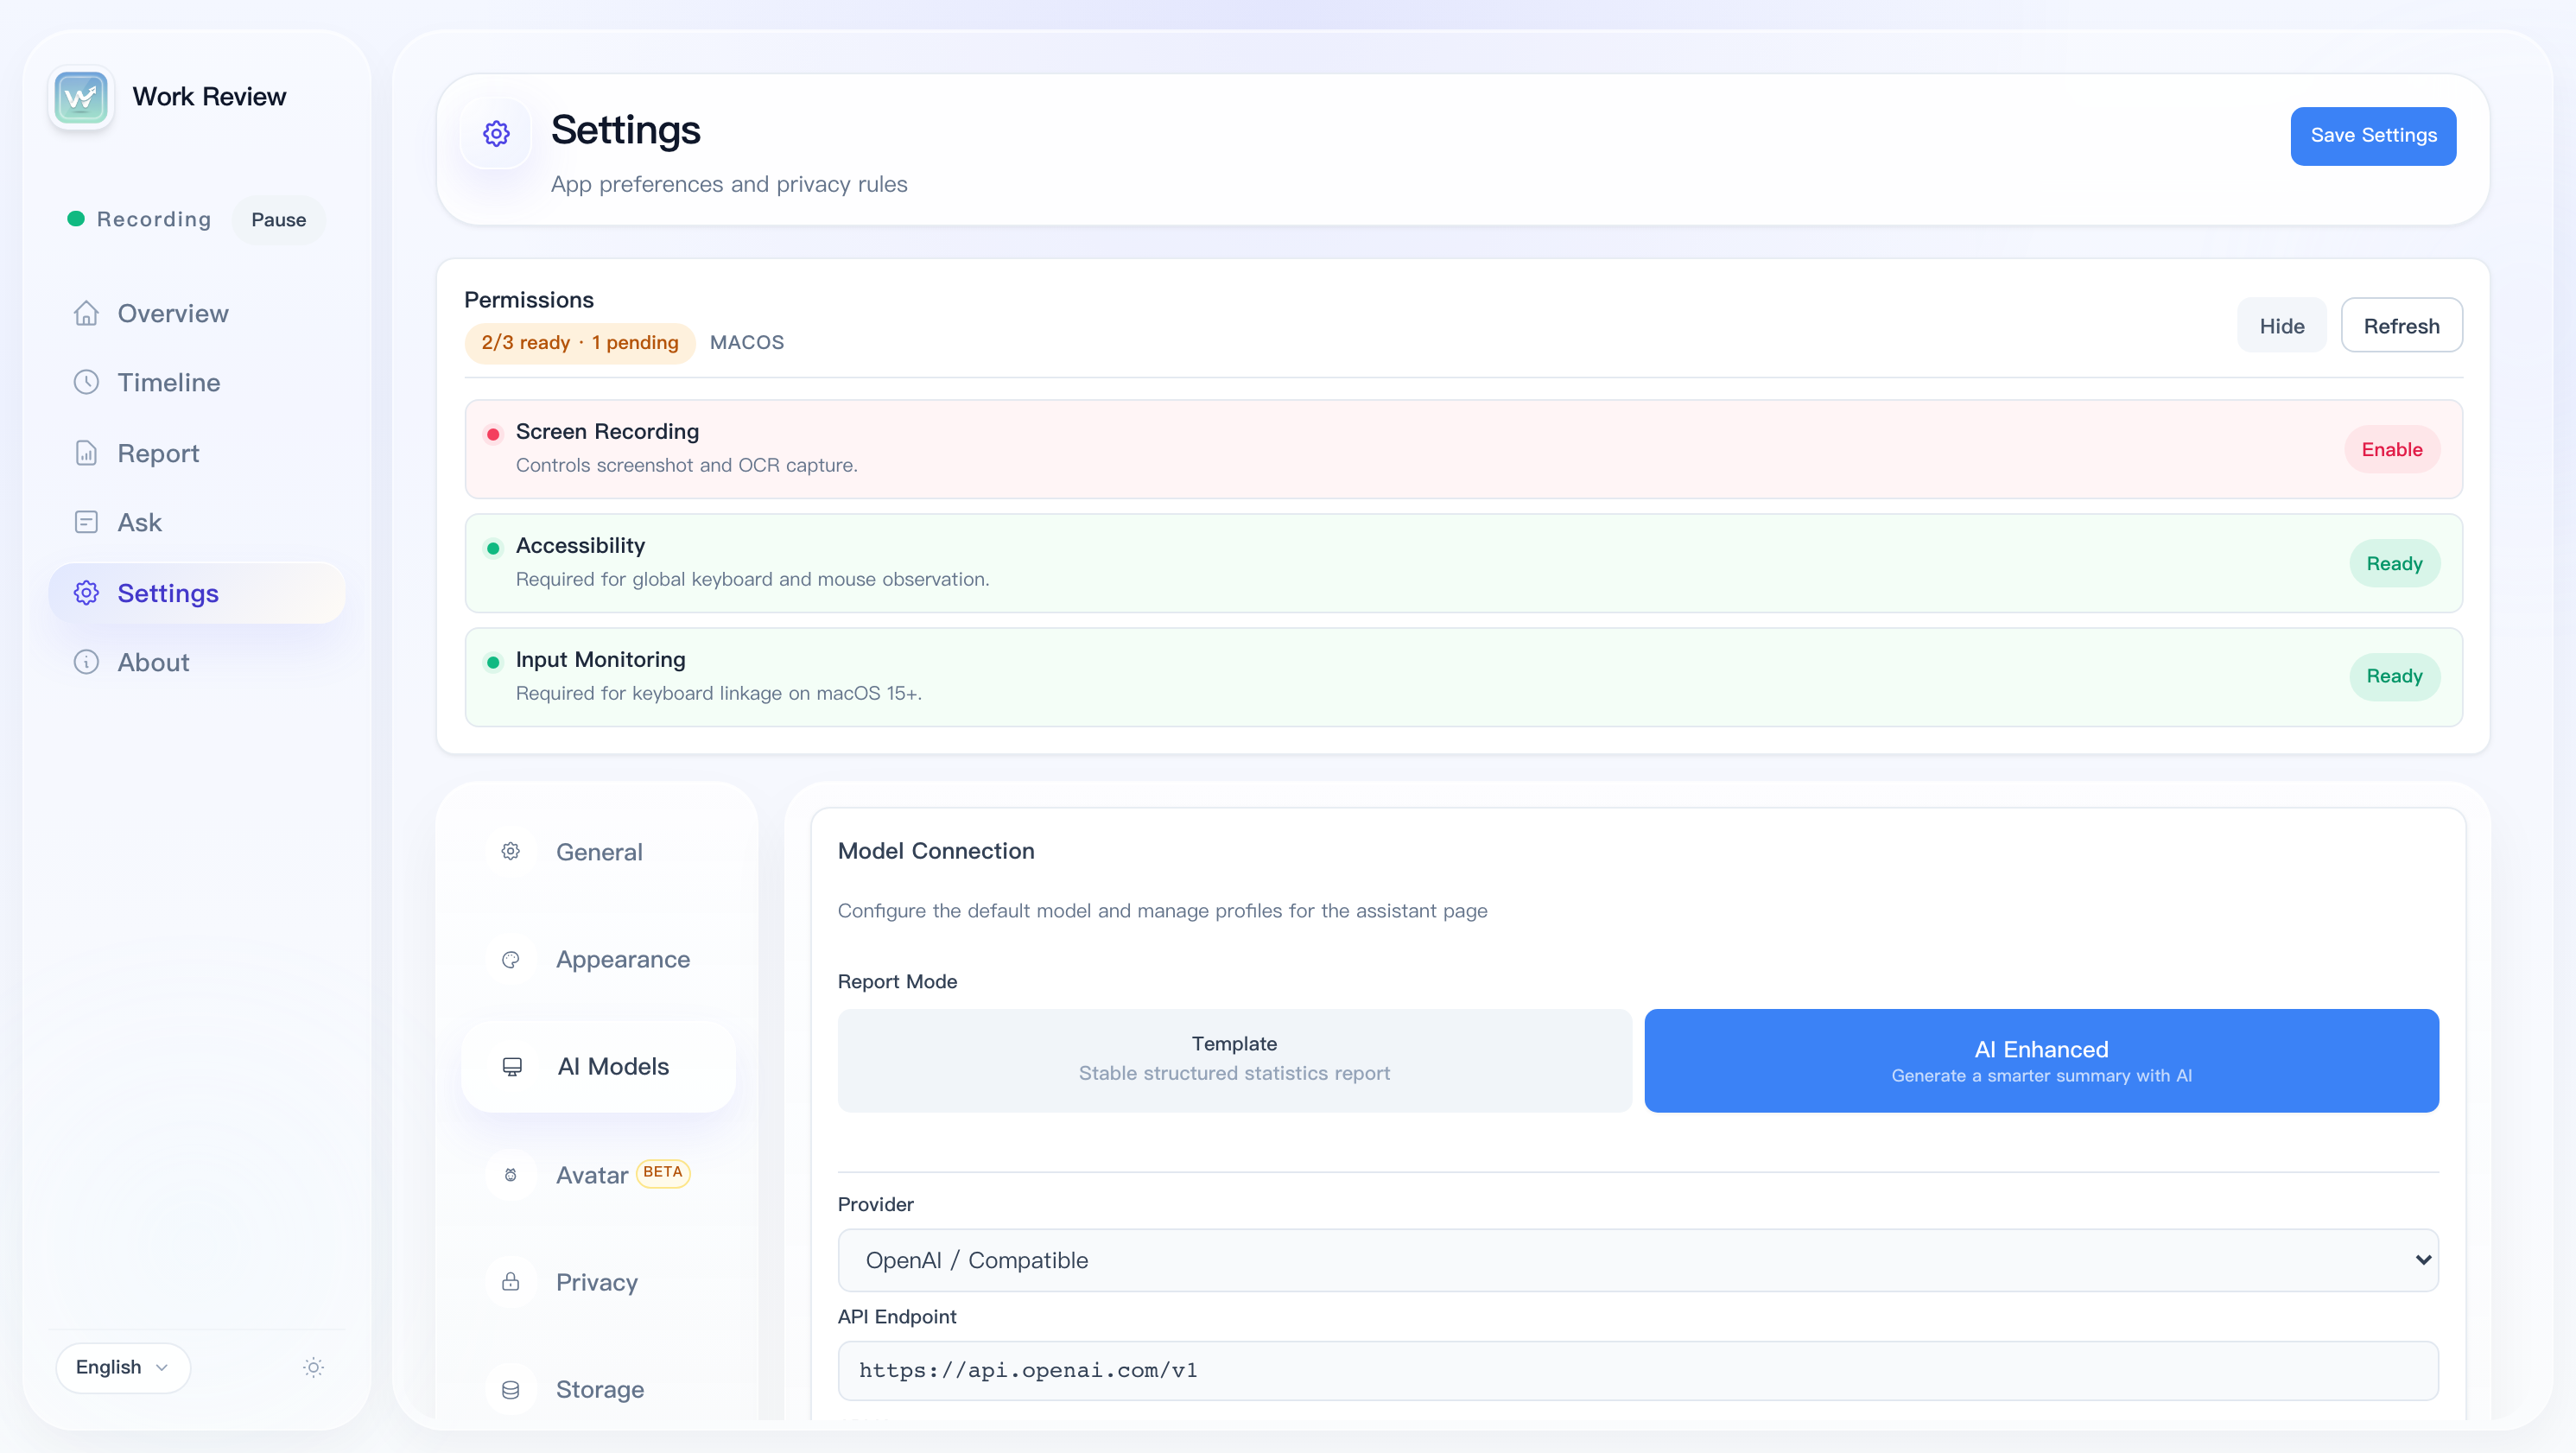Click the Model Connection heading
Image resolution: width=2576 pixels, height=1453 pixels.
point(935,851)
